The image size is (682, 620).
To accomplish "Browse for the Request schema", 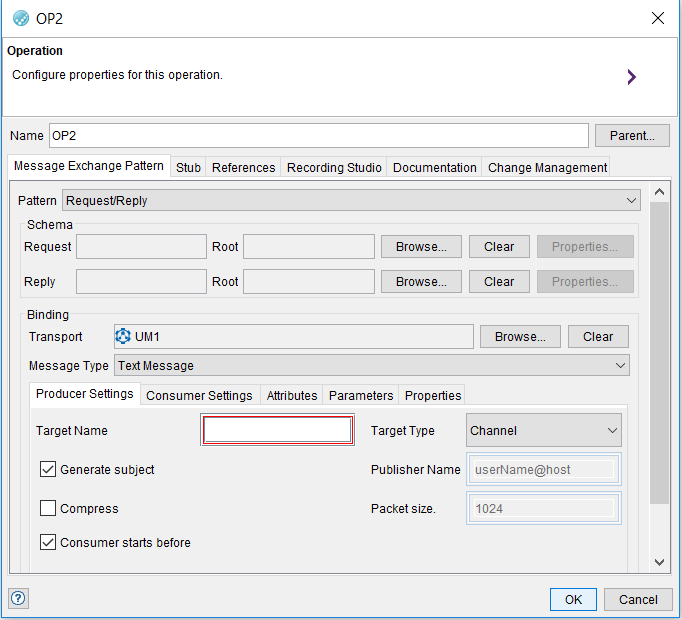I will pos(421,247).
